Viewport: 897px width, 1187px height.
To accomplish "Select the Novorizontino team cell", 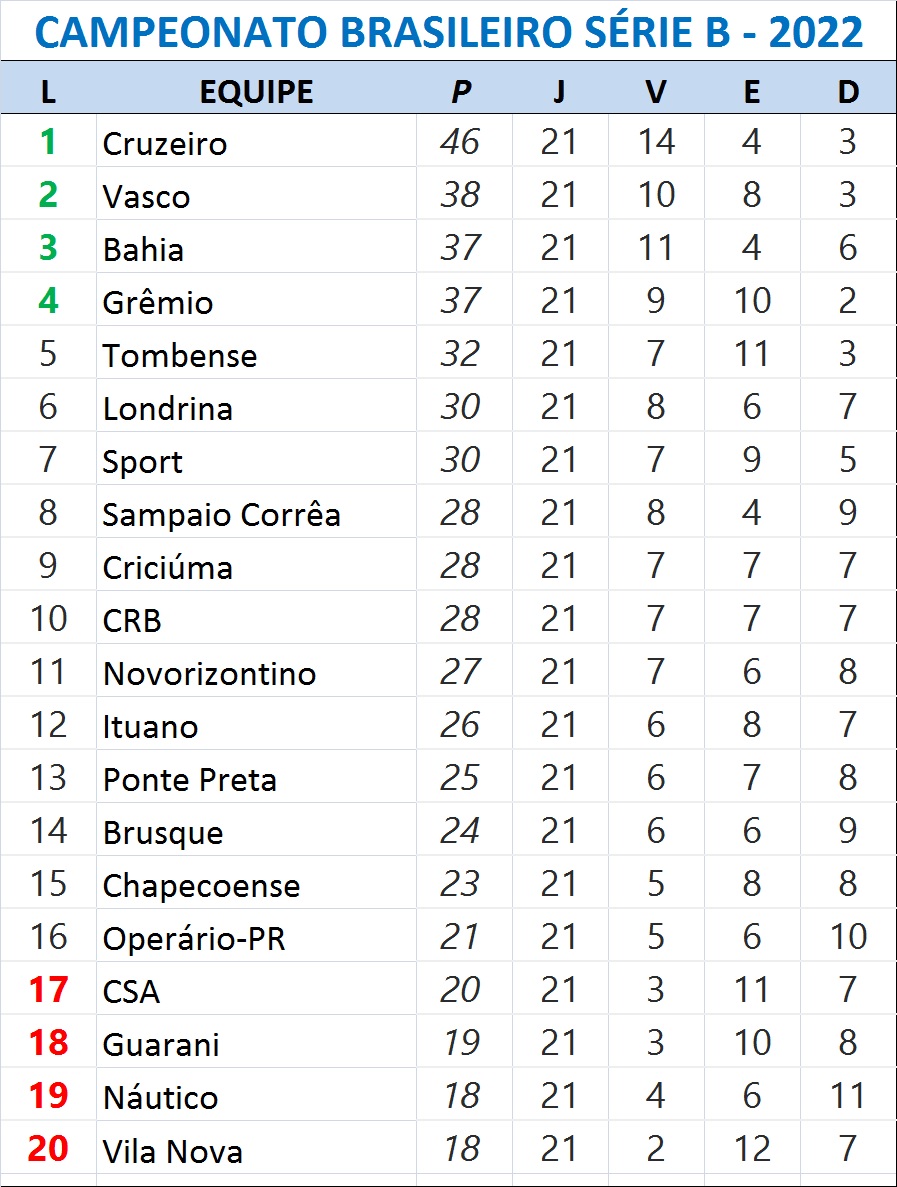I will [x=257, y=671].
